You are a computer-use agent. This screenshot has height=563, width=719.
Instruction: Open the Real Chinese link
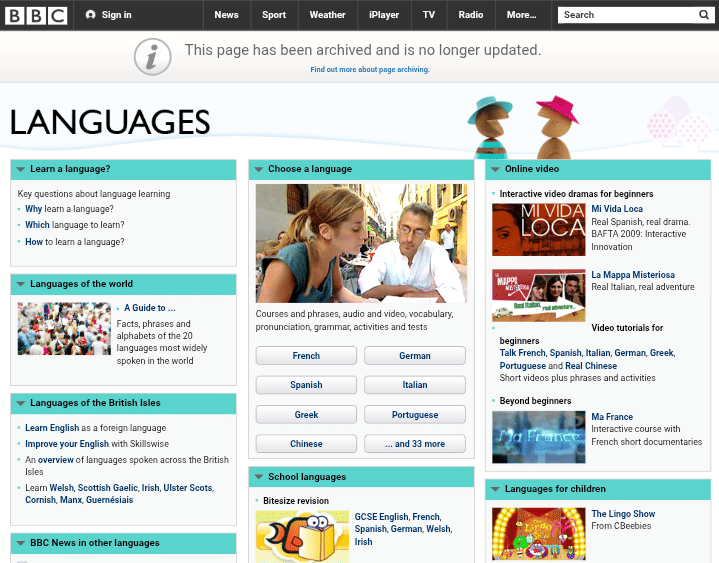point(591,366)
